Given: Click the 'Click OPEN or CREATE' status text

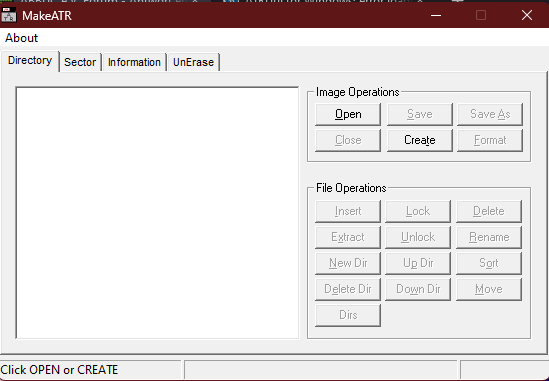Looking at the screenshot, I should tap(59, 370).
